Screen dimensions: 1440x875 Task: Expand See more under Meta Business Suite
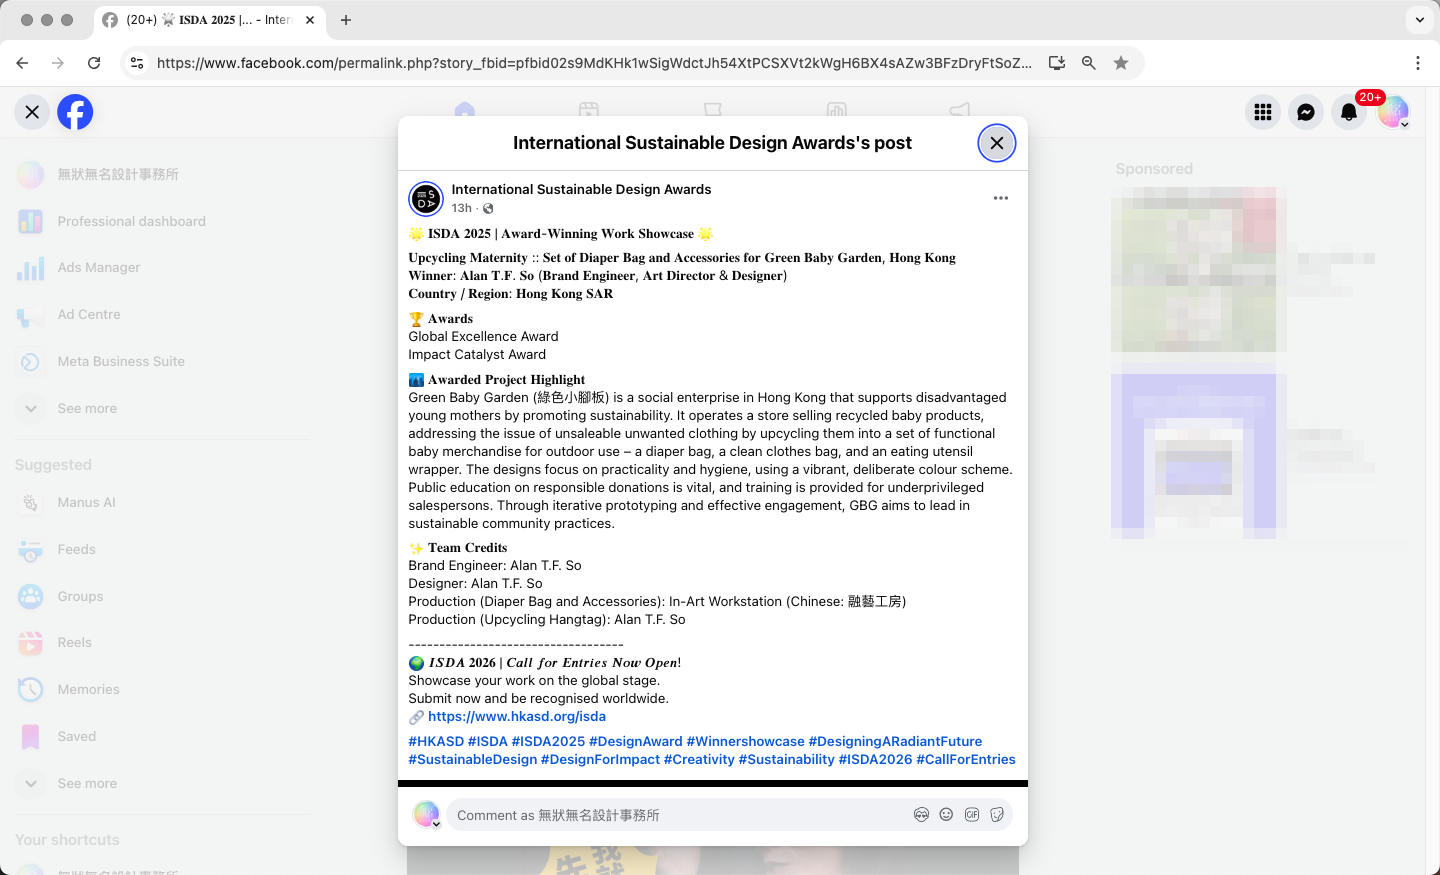coord(162,408)
